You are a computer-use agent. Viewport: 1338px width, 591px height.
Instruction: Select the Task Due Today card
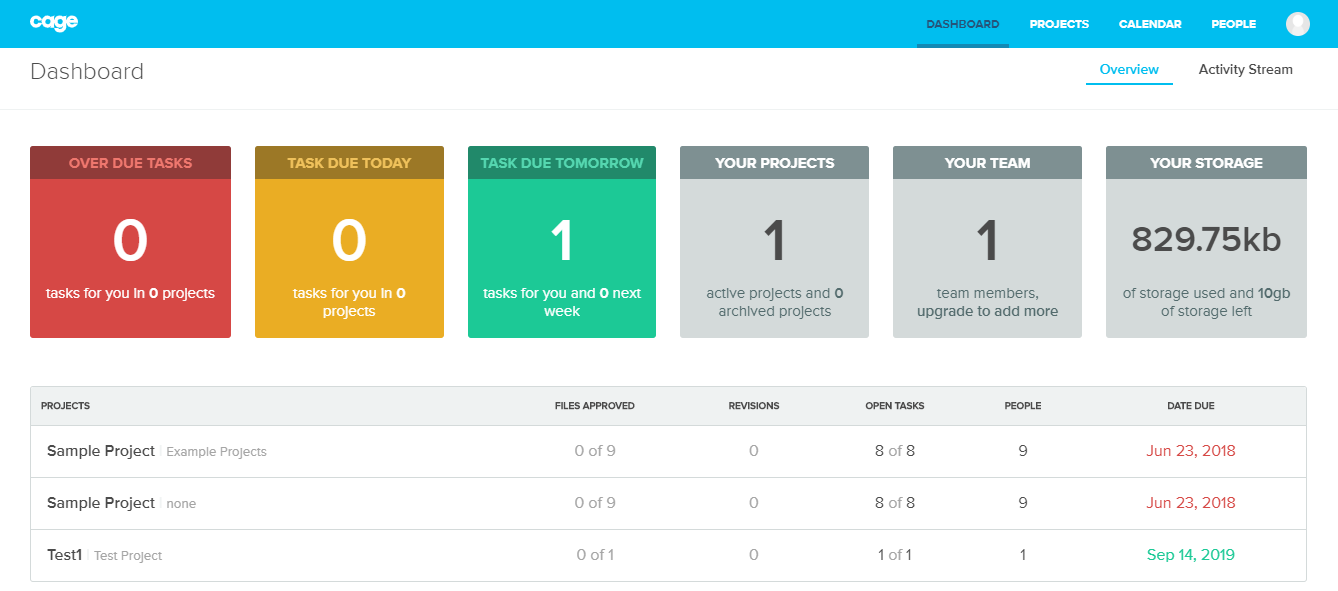tap(348, 242)
